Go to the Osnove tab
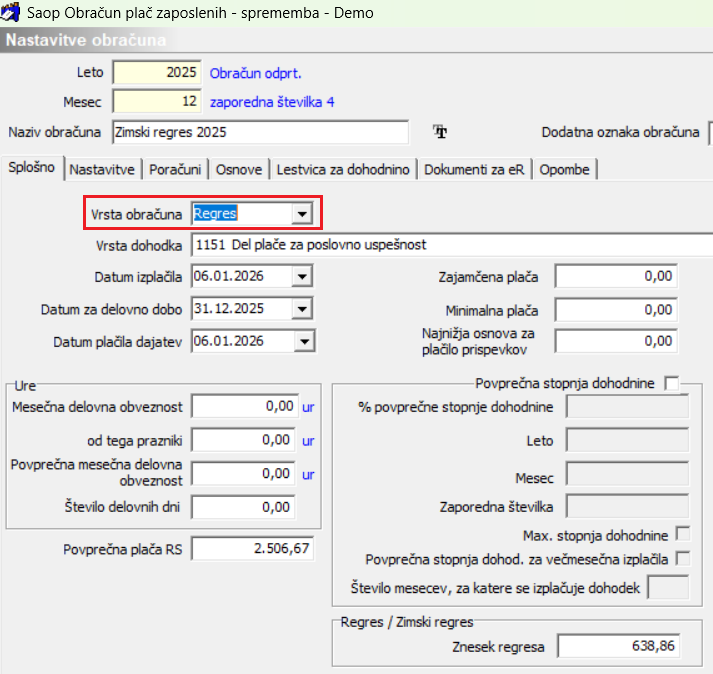Image resolution: width=713 pixels, height=674 pixels. click(x=239, y=170)
